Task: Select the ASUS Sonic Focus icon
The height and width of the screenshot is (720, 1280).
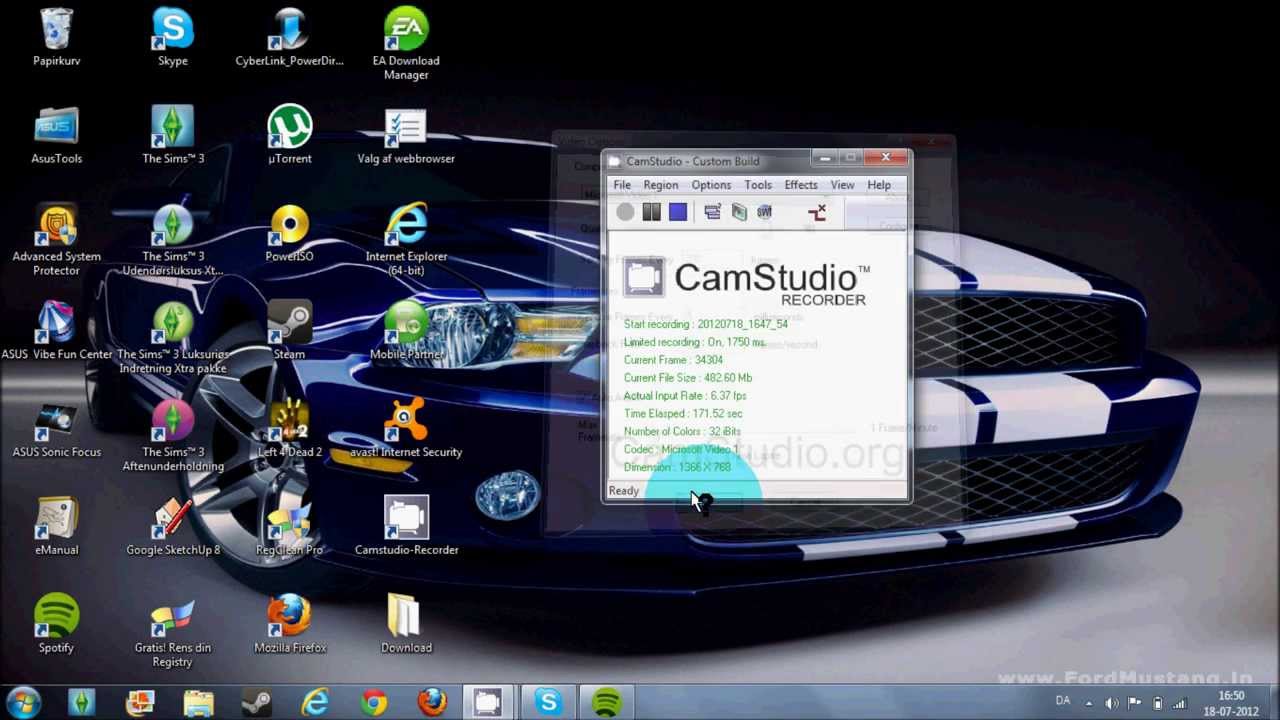Action: [x=57, y=429]
